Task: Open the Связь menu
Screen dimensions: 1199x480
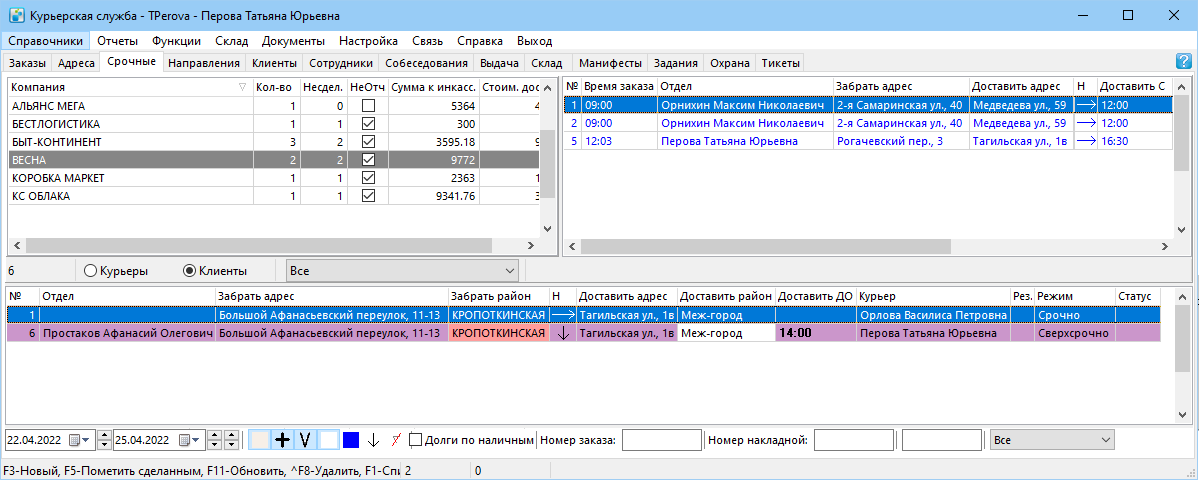Action: [x=427, y=41]
